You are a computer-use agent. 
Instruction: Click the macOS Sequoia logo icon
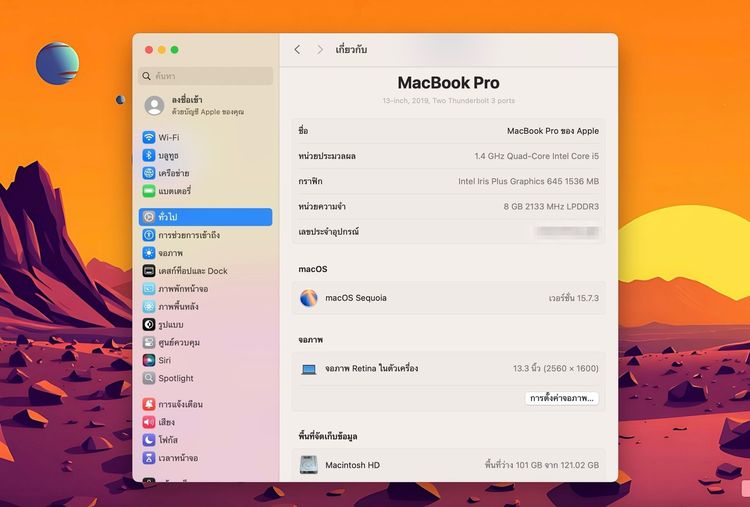coord(309,298)
